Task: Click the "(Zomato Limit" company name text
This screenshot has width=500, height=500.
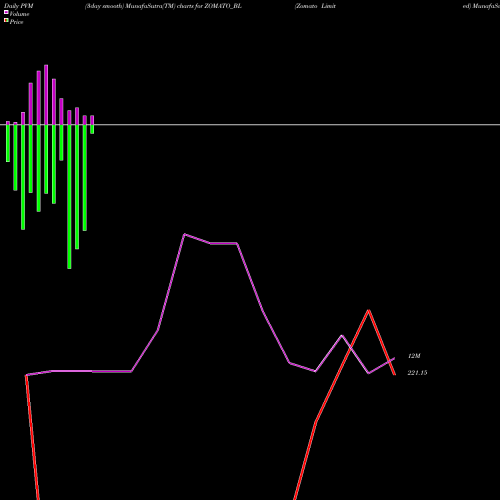Action: coord(315,6)
